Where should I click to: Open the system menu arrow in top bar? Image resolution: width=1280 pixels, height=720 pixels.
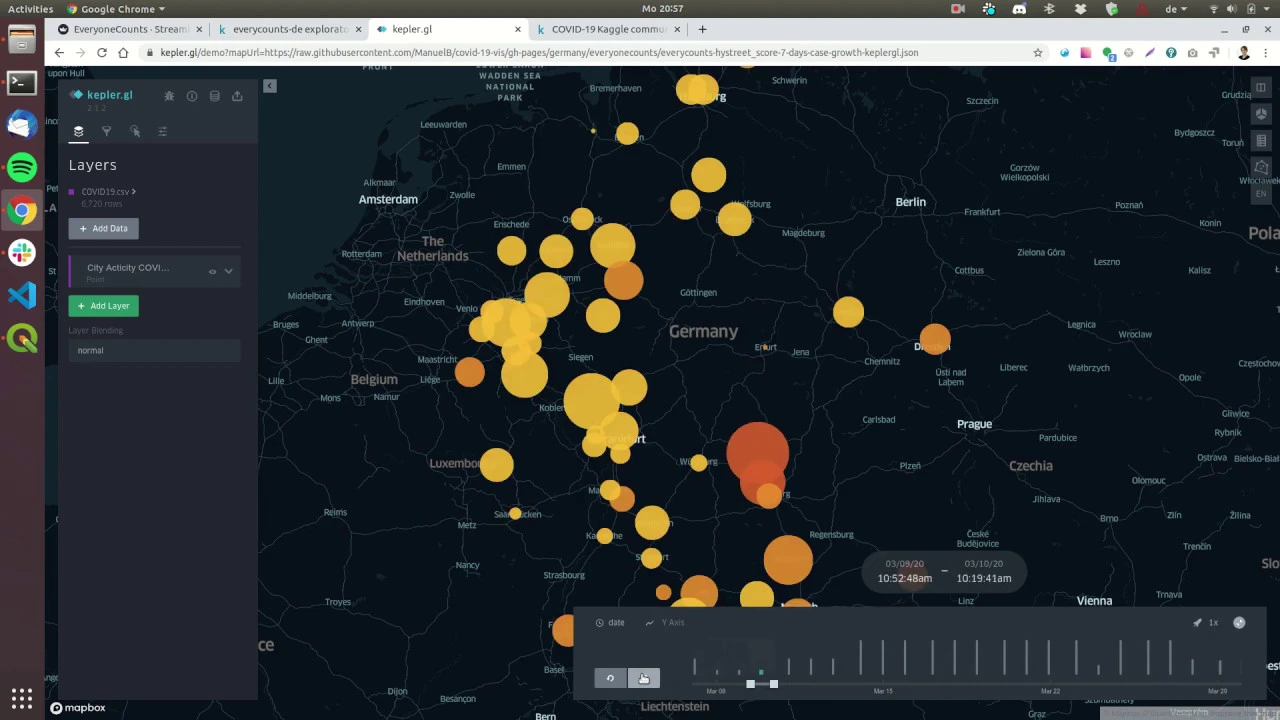click(x=1266, y=9)
